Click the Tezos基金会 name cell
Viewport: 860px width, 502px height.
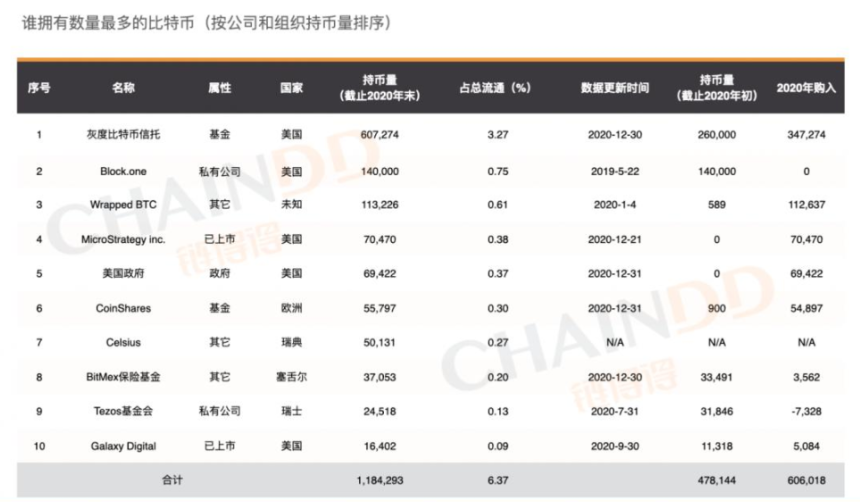(x=124, y=412)
